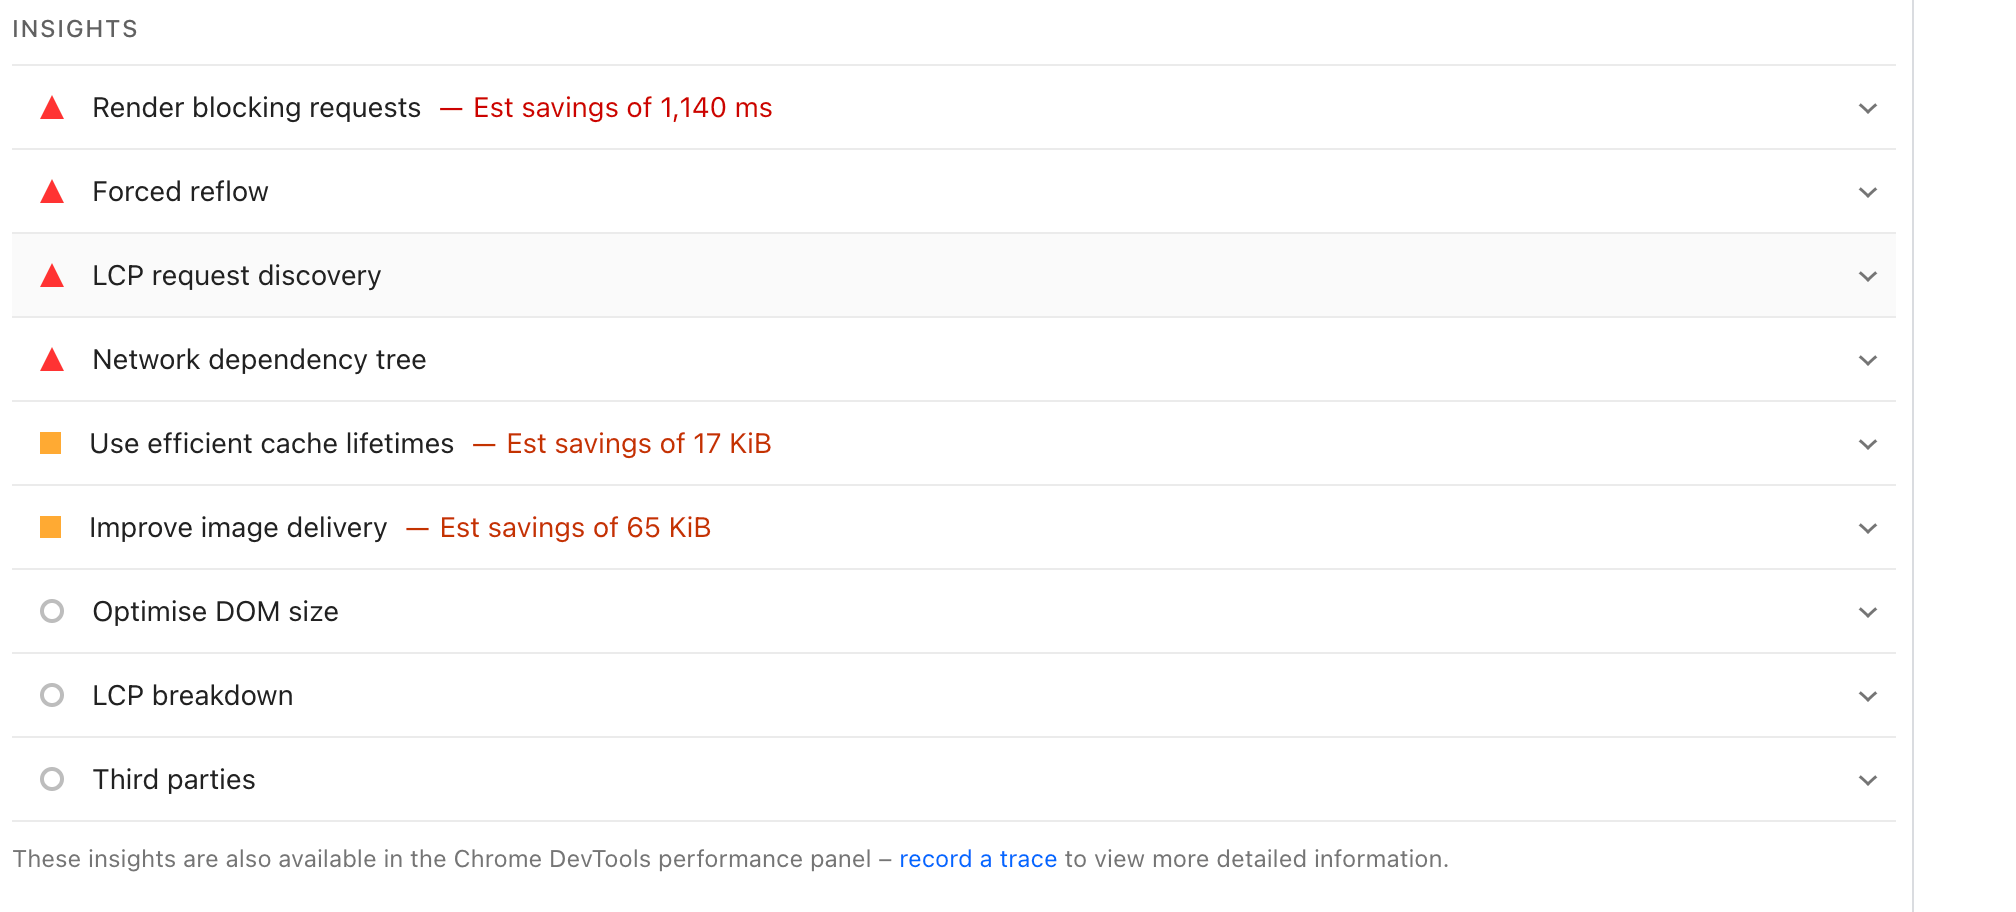
Task: Expand the Network dependency tree insight
Action: 1868,360
